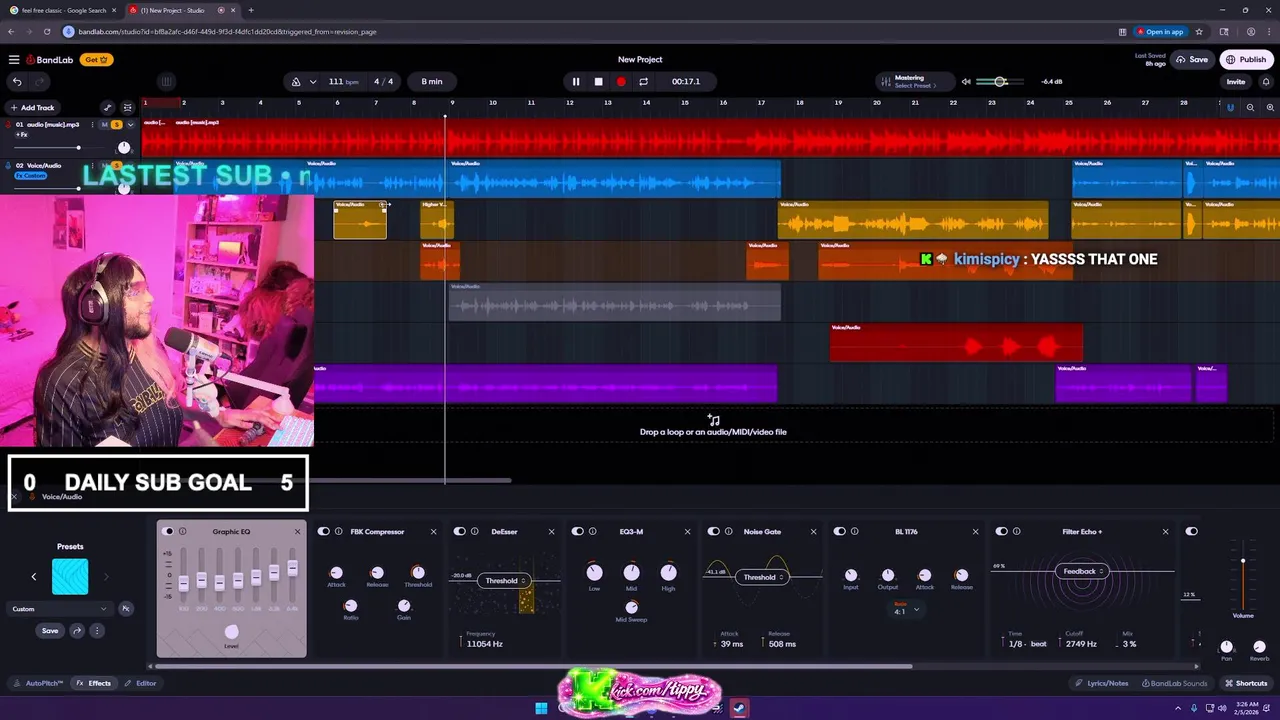The image size is (1280, 720).
Task: Toggle BL 1176 on/off
Action: click(840, 531)
